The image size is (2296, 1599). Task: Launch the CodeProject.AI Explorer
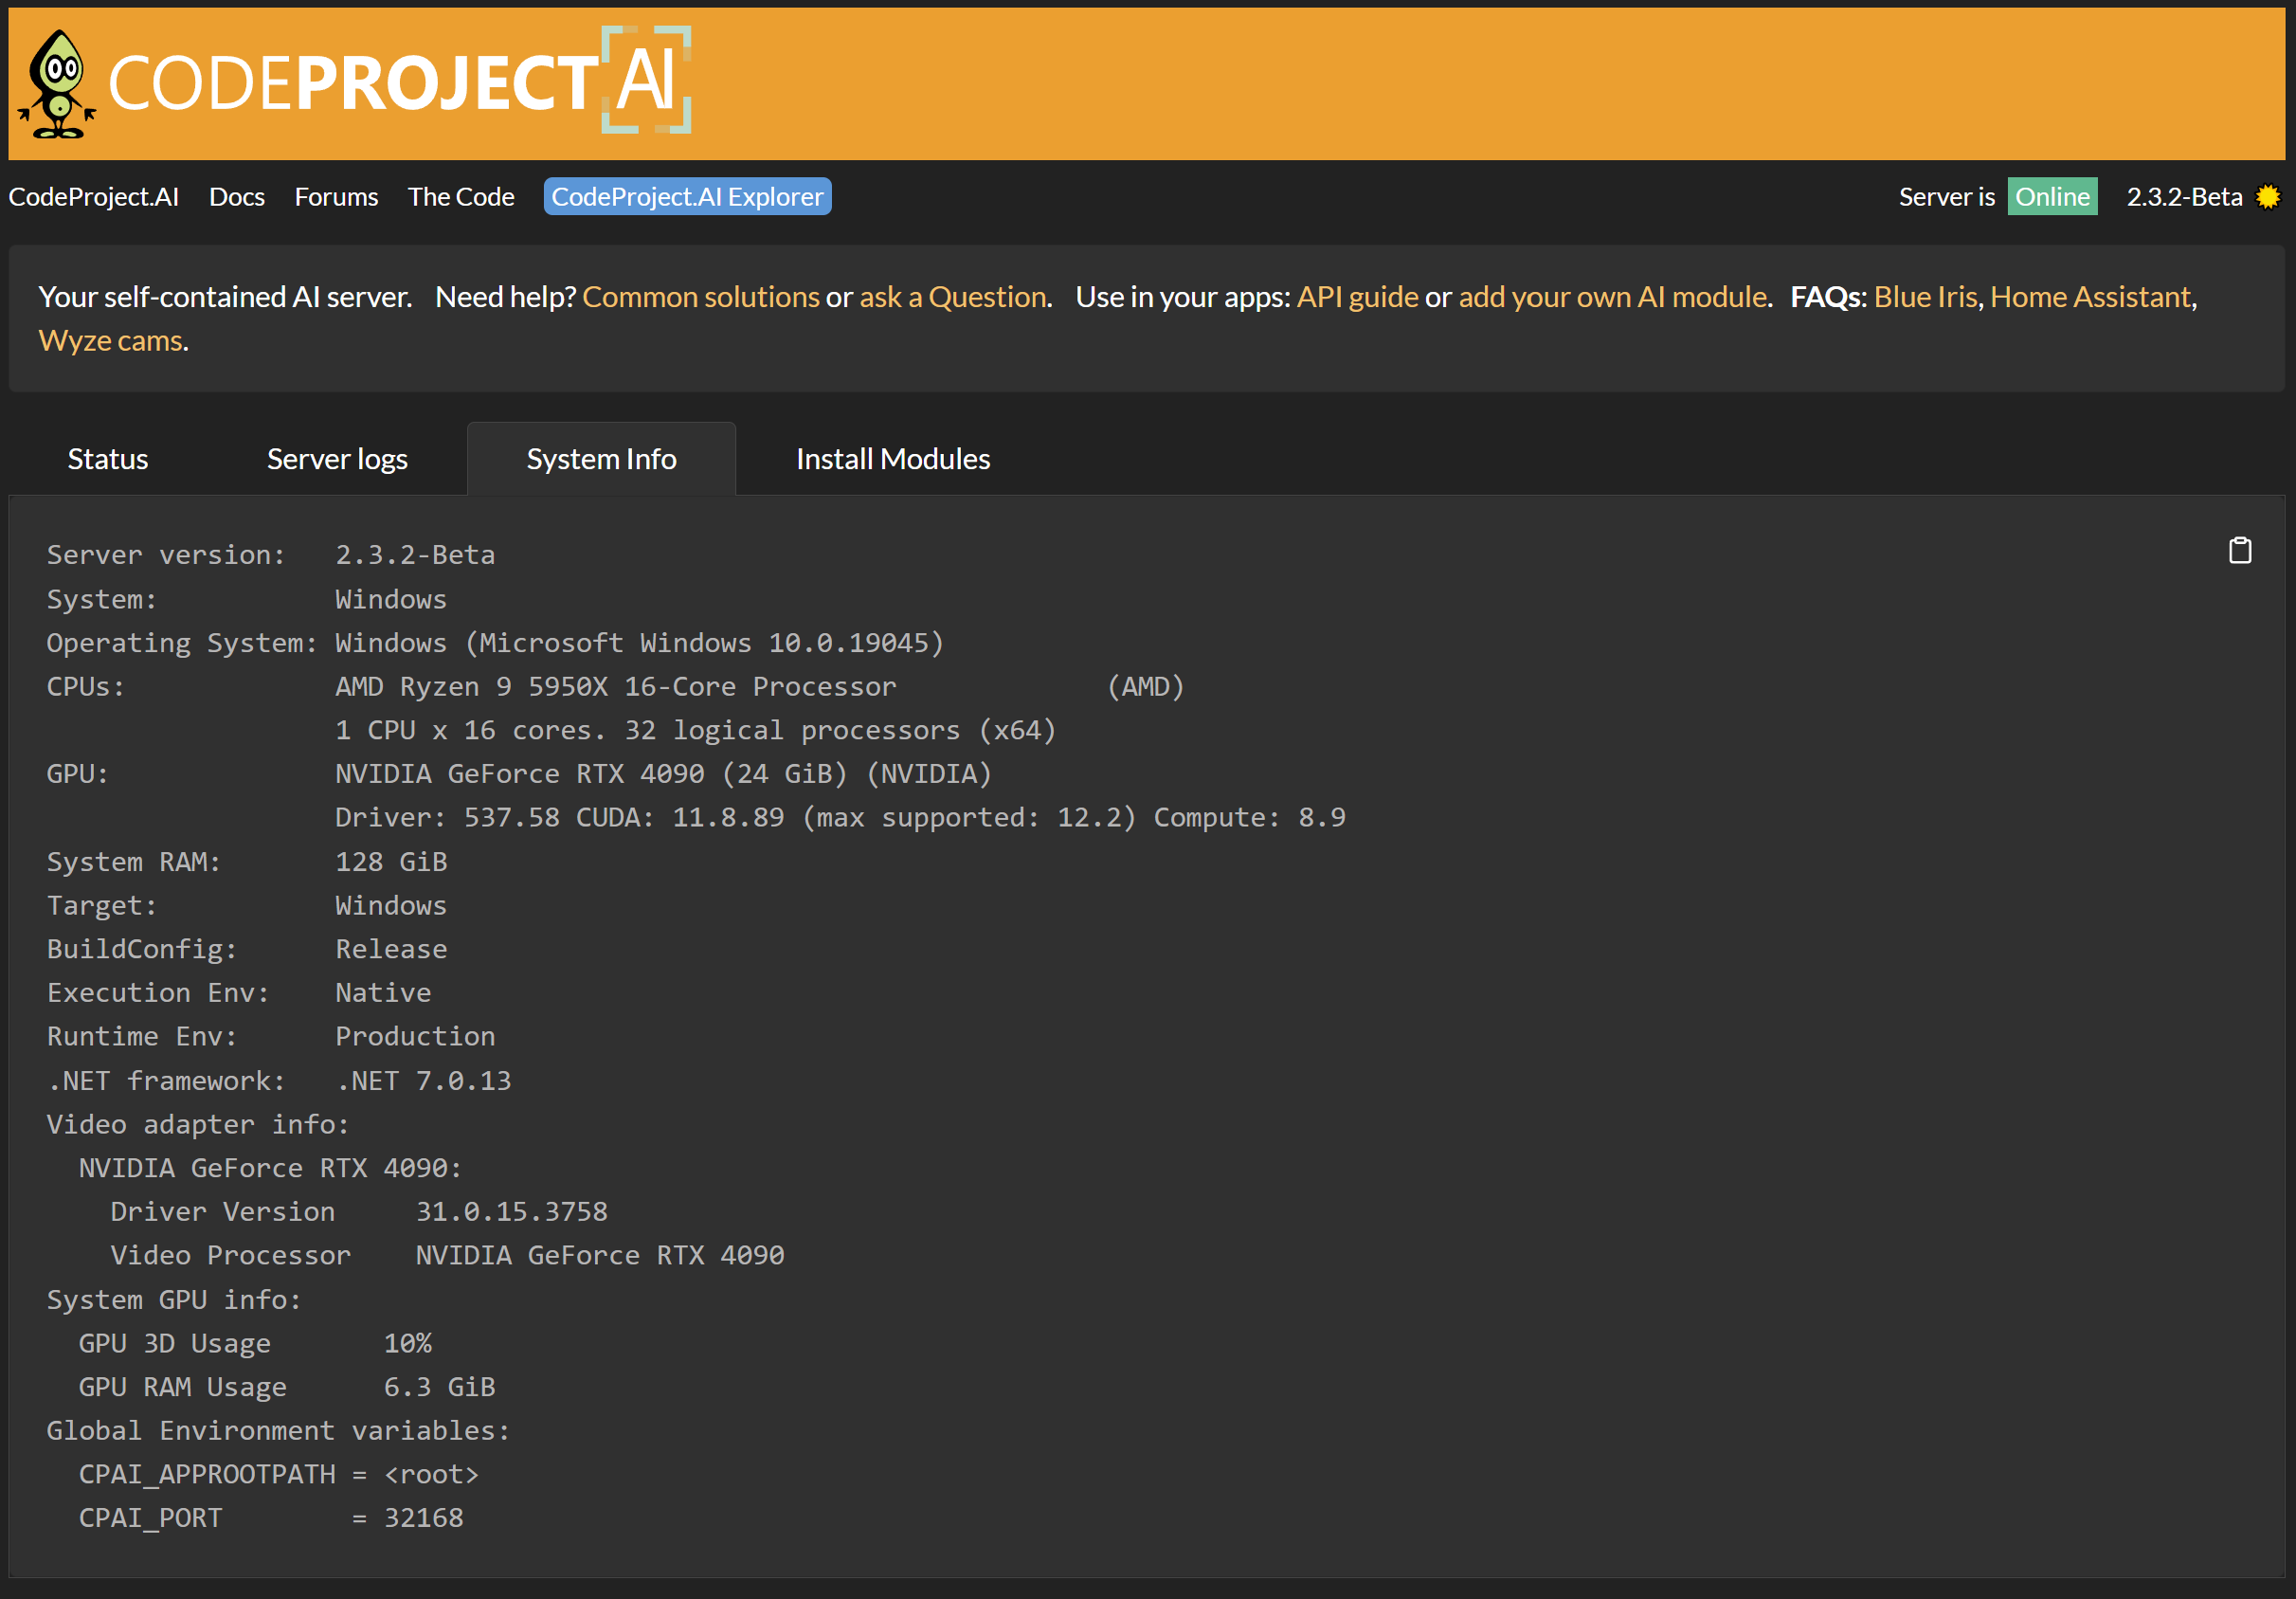pyautogui.click(x=687, y=197)
